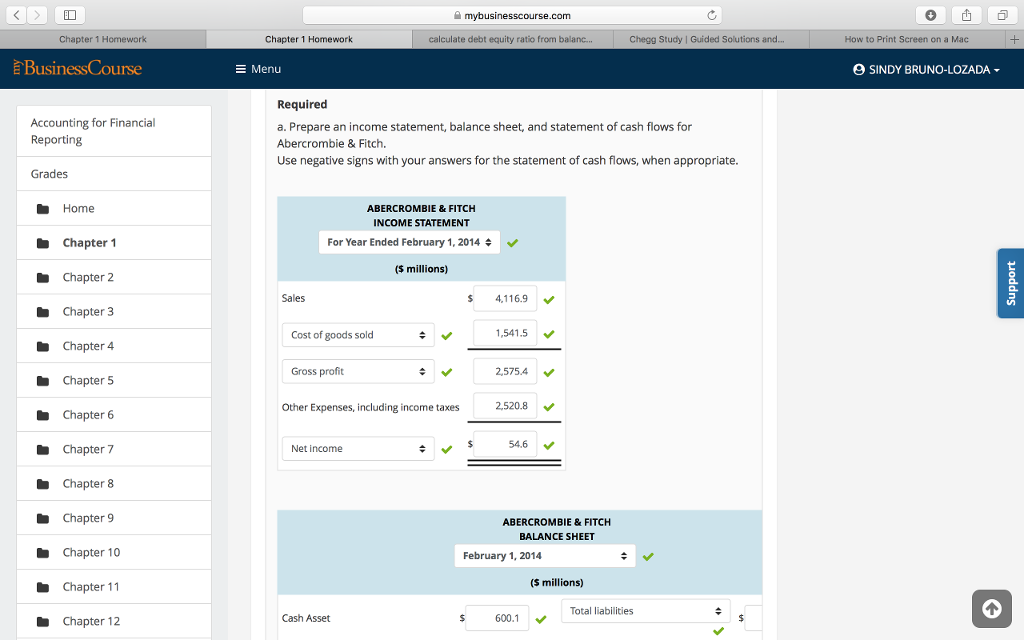Image resolution: width=1024 pixels, height=640 pixels.
Task: Click the Chapter 7 folder icon
Action: pyautogui.click(x=43, y=449)
